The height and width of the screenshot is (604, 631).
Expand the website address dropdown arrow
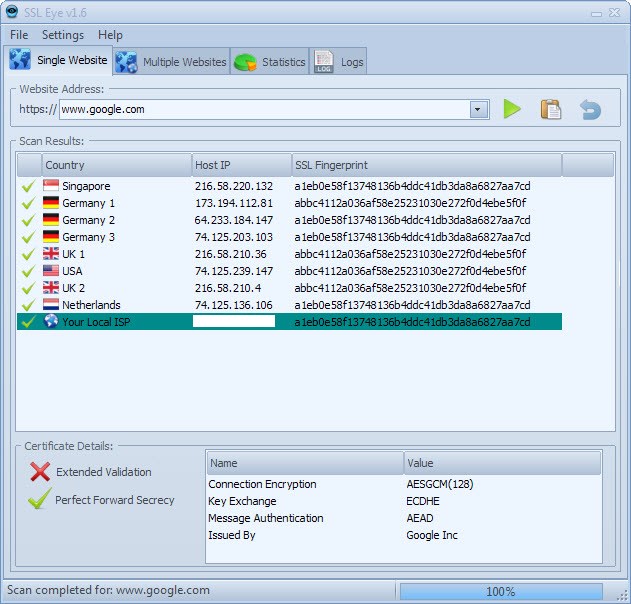[478, 109]
